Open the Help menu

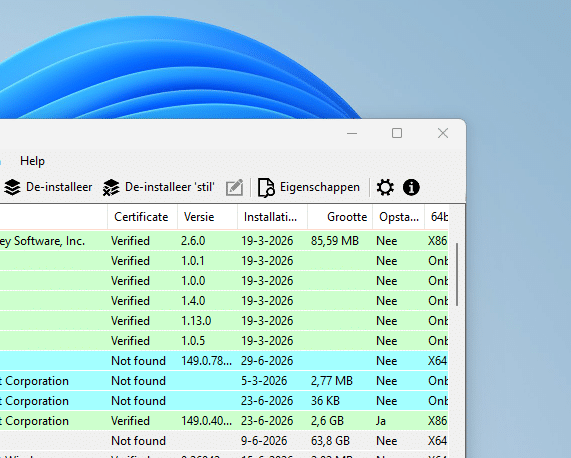click(32, 161)
